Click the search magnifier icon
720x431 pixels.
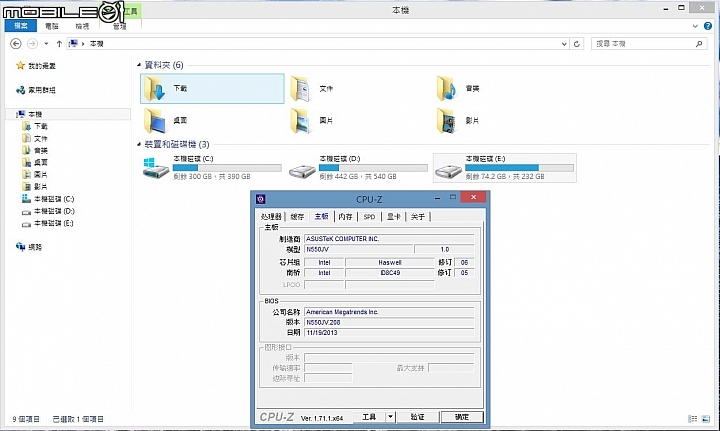(699, 44)
